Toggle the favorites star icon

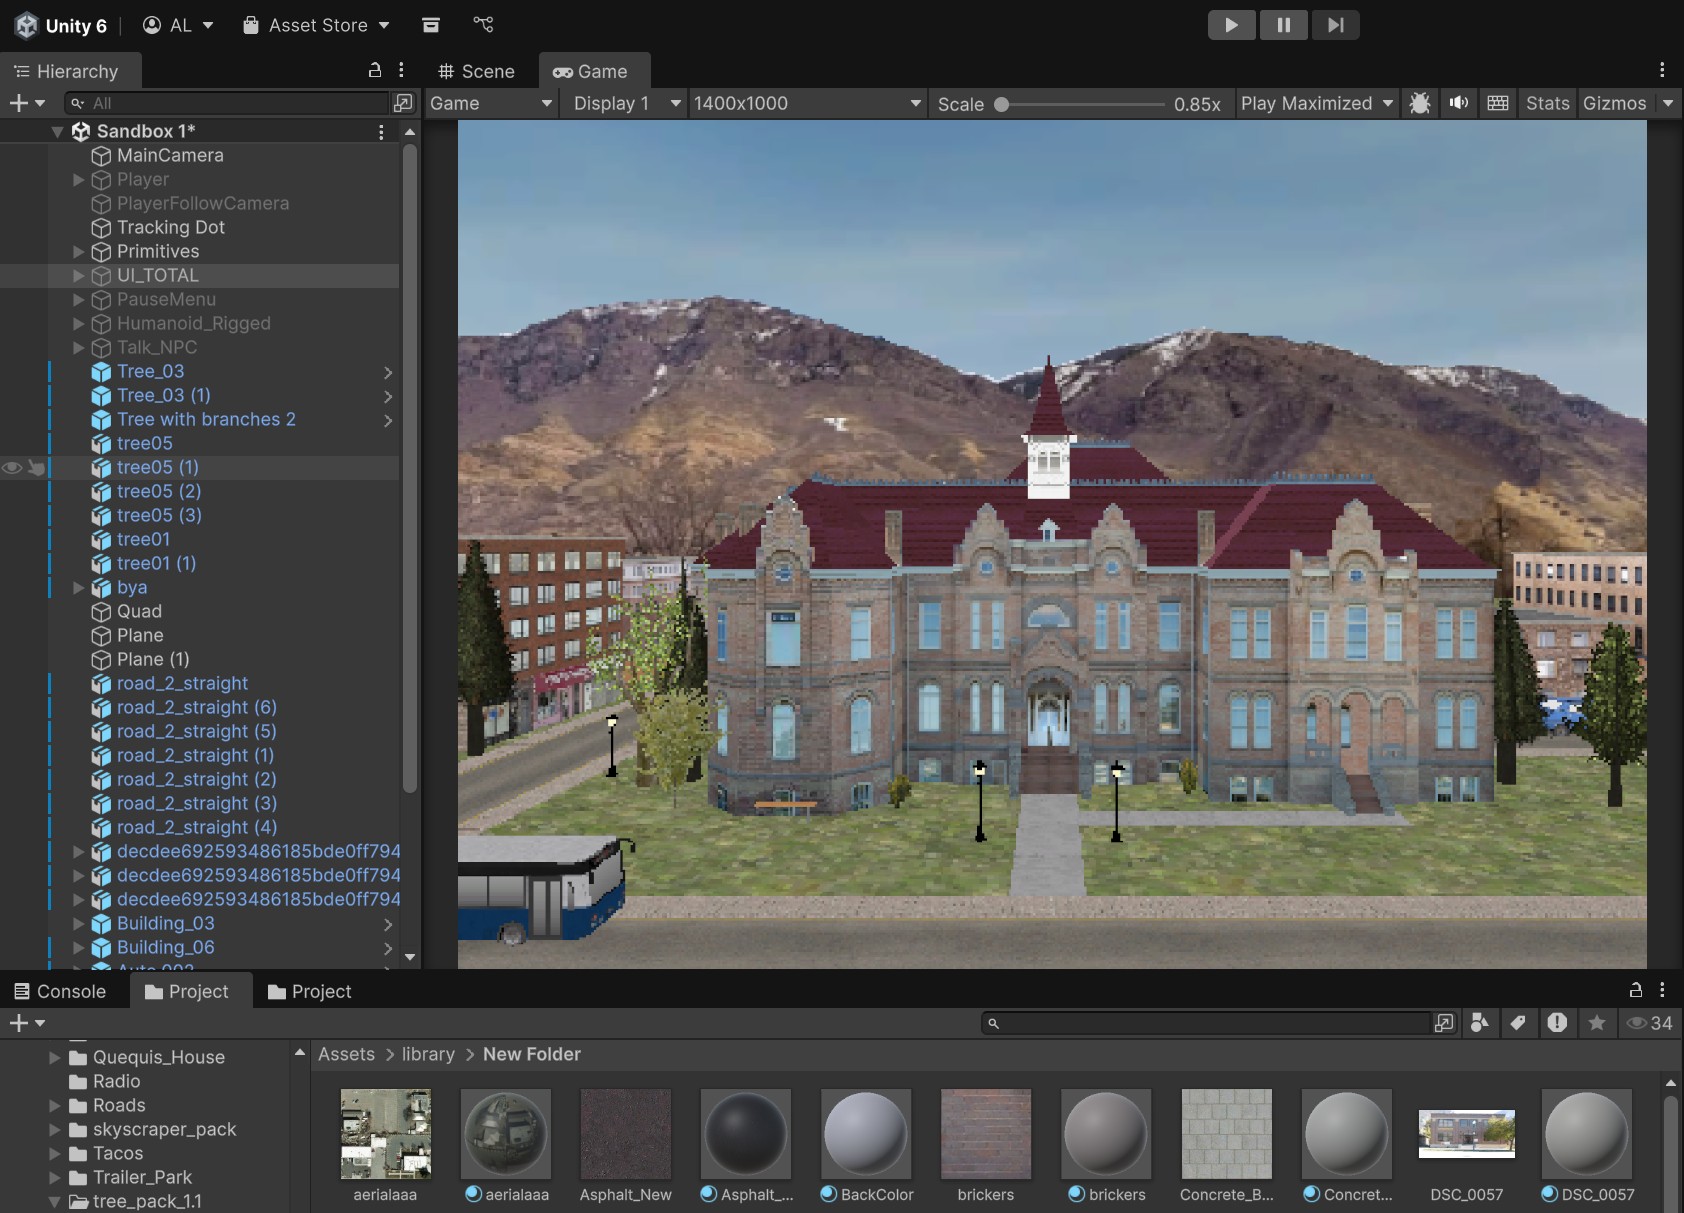tap(1597, 1023)
